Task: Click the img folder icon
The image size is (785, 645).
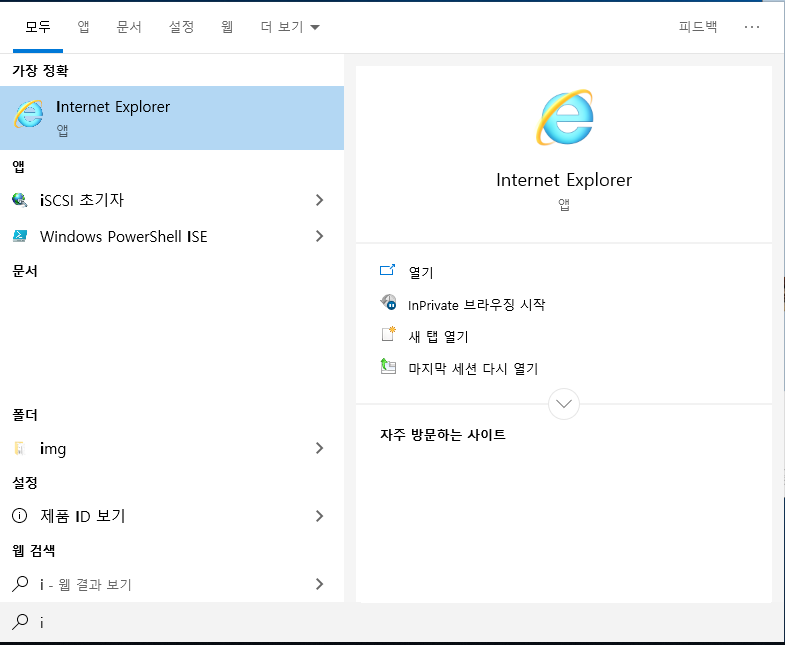Action: (x=20, y=449)
